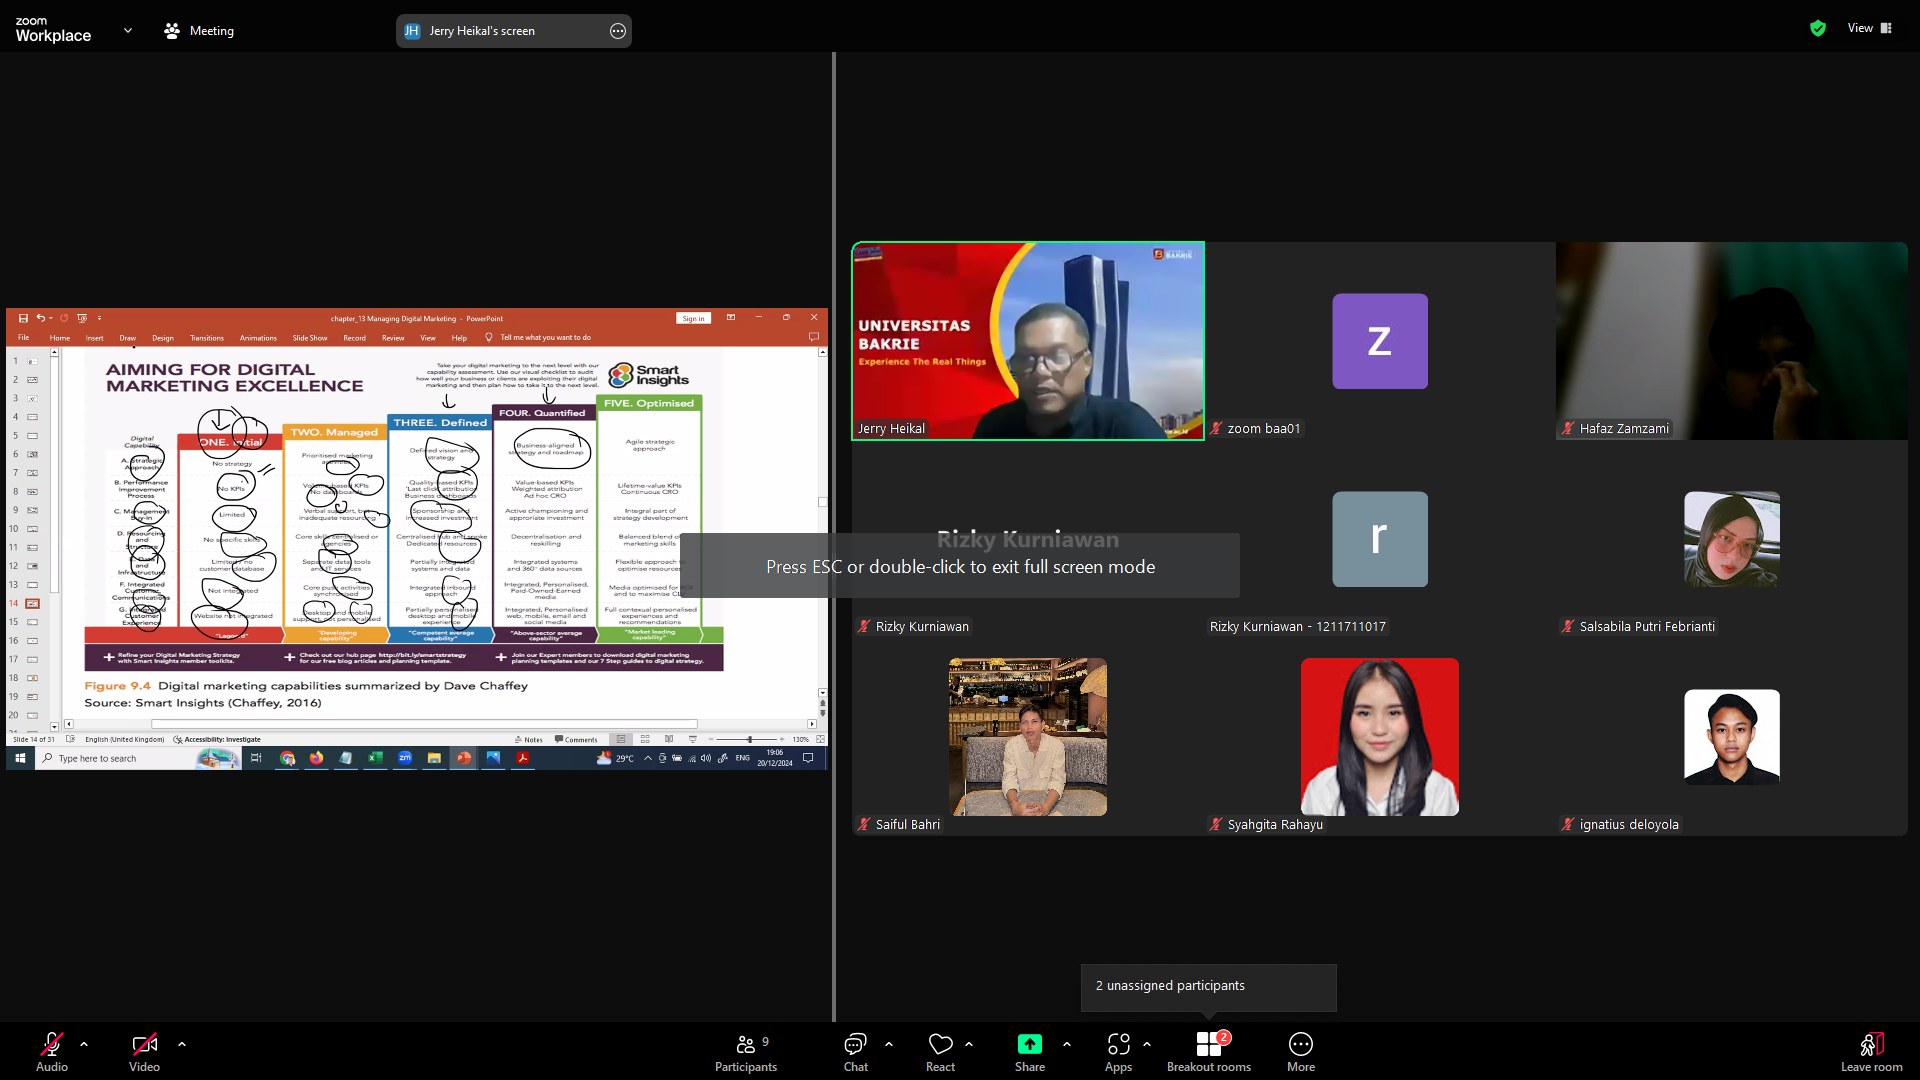Open the Chat panel
Image resolution: width=1920 pixels, height=1080 pixels.
point(856,1052)
